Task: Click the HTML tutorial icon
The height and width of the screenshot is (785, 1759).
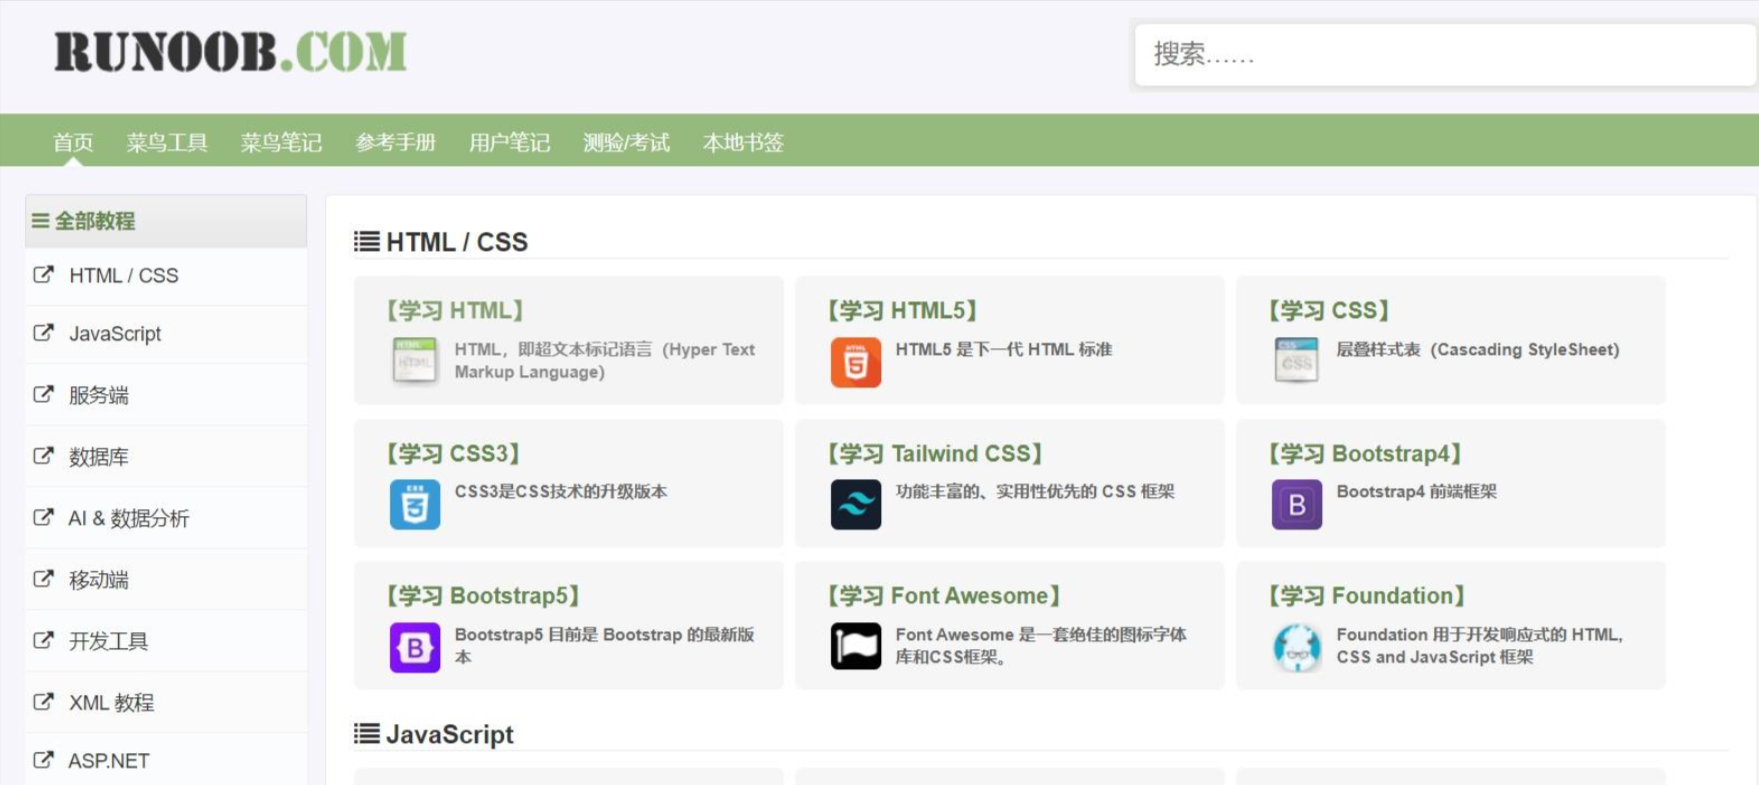Action: (414, 360)
